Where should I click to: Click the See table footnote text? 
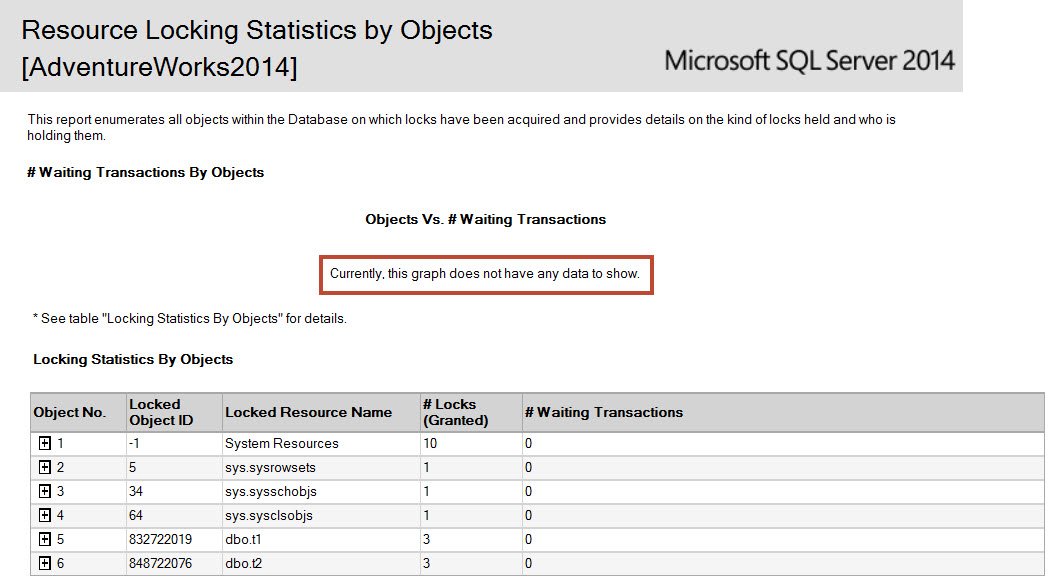tap(190, 318)
